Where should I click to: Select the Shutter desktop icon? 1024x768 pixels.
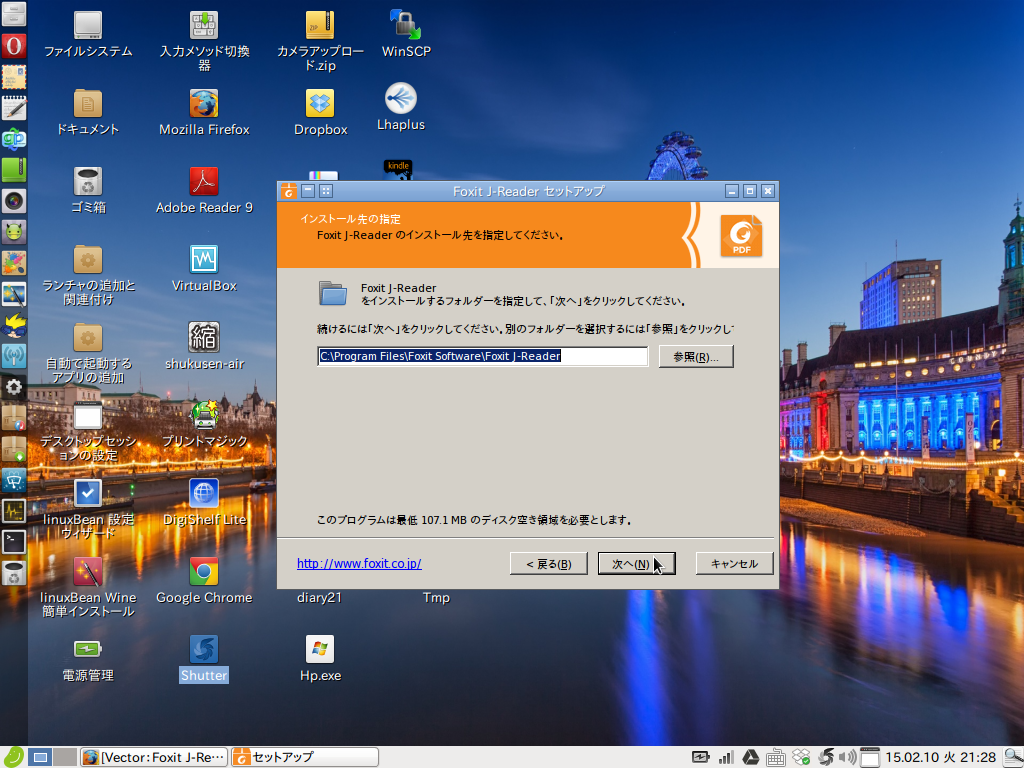pyautogui.click(x=204, y=649)
